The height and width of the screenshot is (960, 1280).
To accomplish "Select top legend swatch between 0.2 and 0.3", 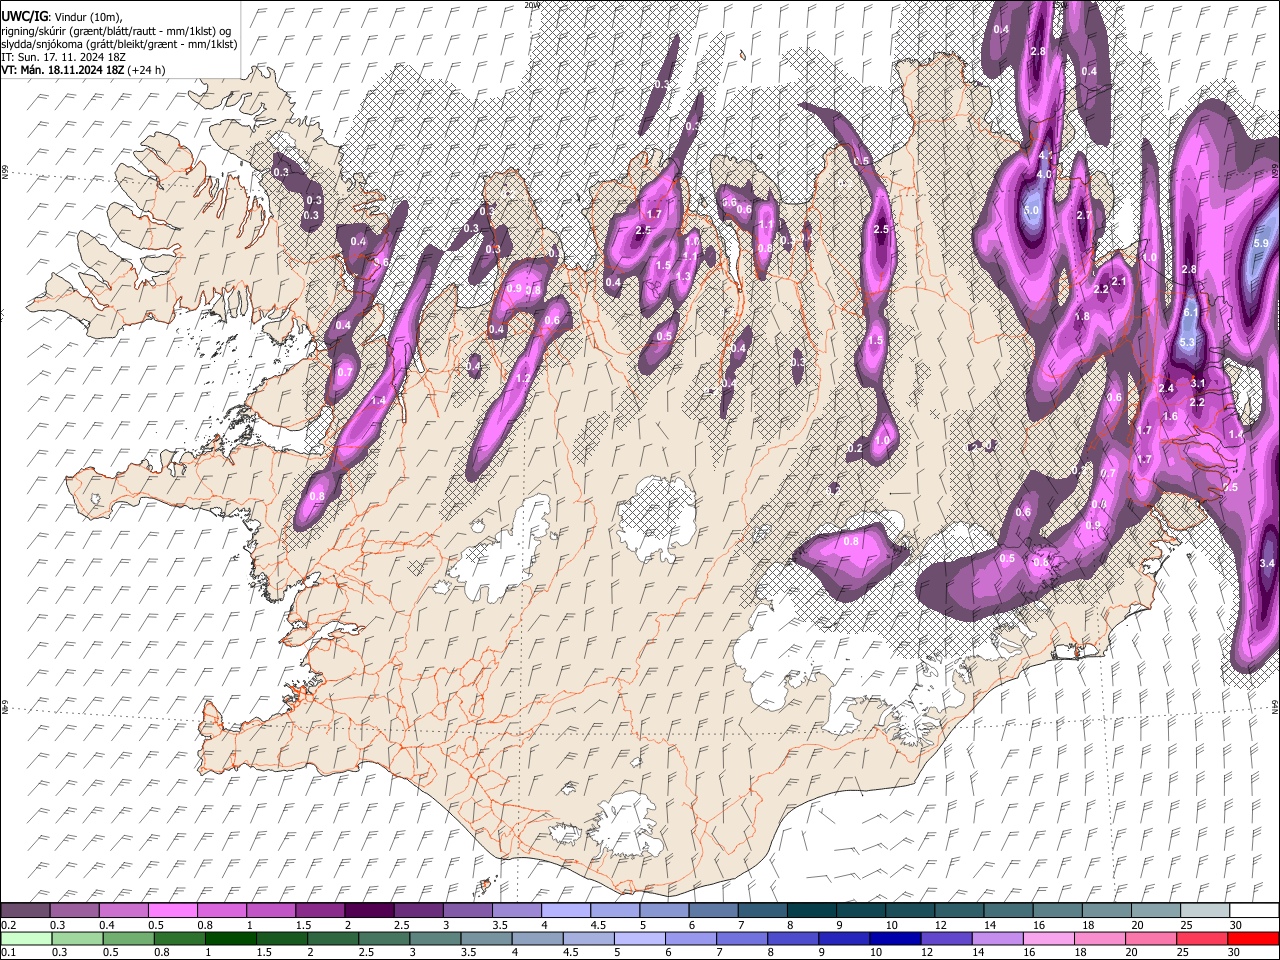I will coord(25,910).
